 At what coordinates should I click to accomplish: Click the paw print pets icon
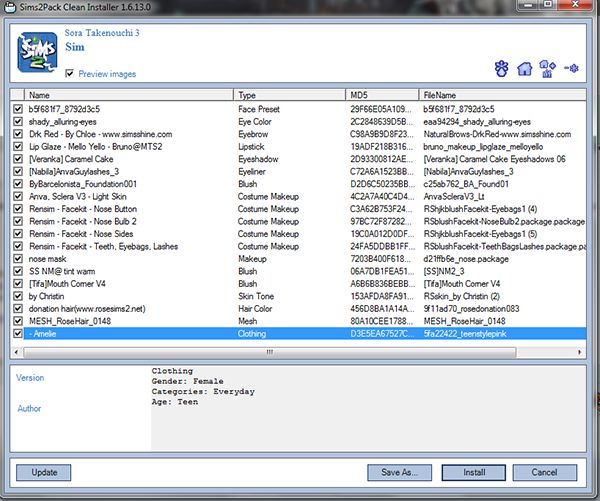502,69
